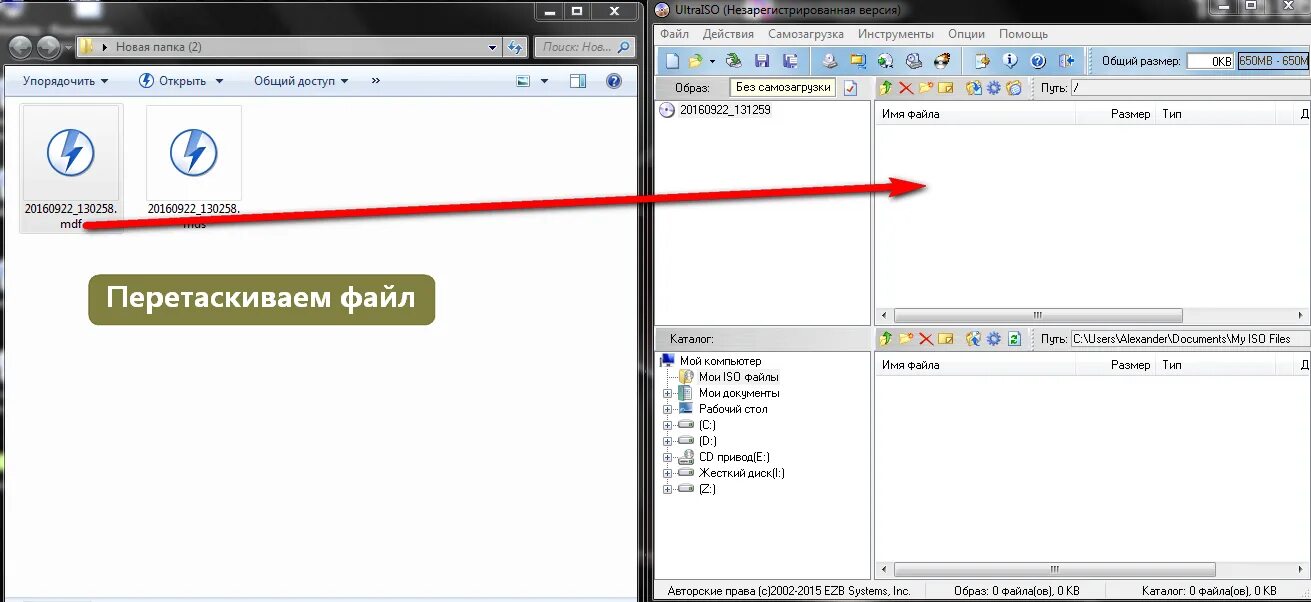
Task: Click the Open CD/DVD disc icon
Action: 734,61
